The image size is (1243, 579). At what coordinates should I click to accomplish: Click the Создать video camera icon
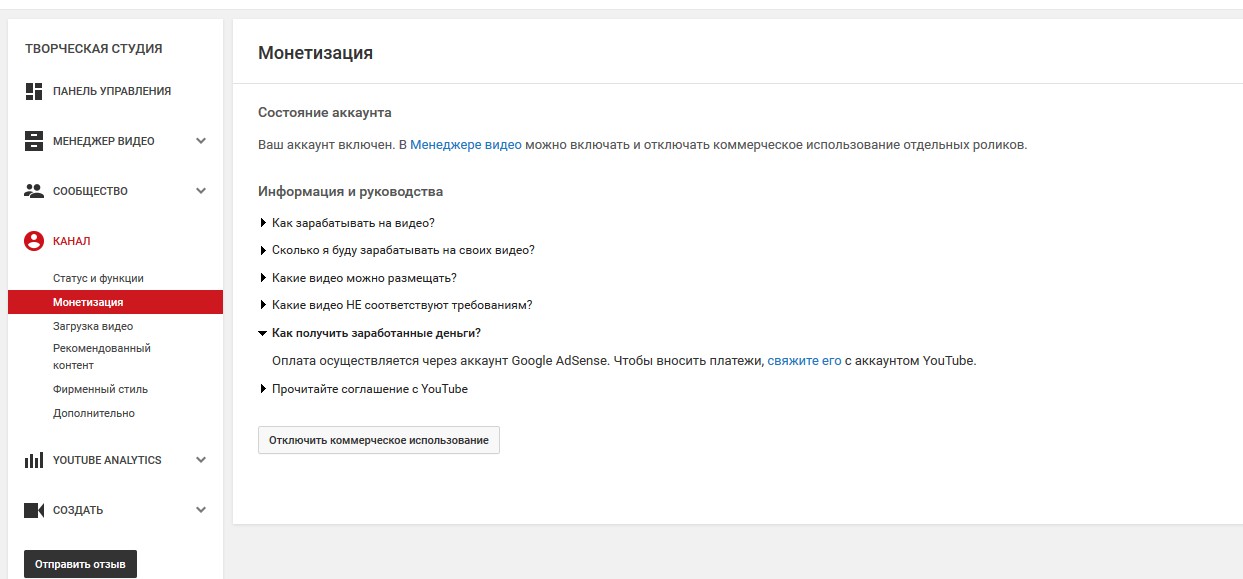pos(34,510)
